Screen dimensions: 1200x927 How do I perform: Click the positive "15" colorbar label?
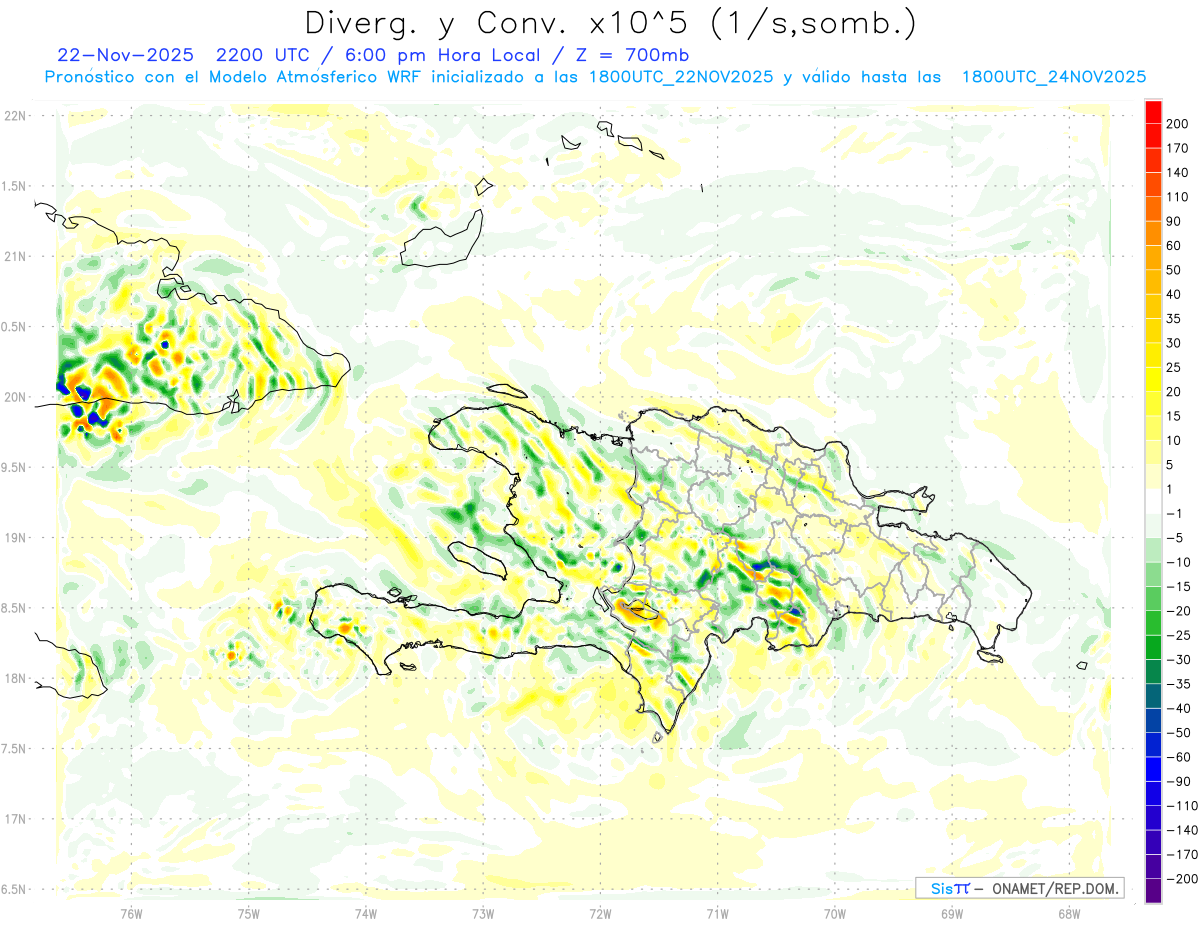(1176, 417)
